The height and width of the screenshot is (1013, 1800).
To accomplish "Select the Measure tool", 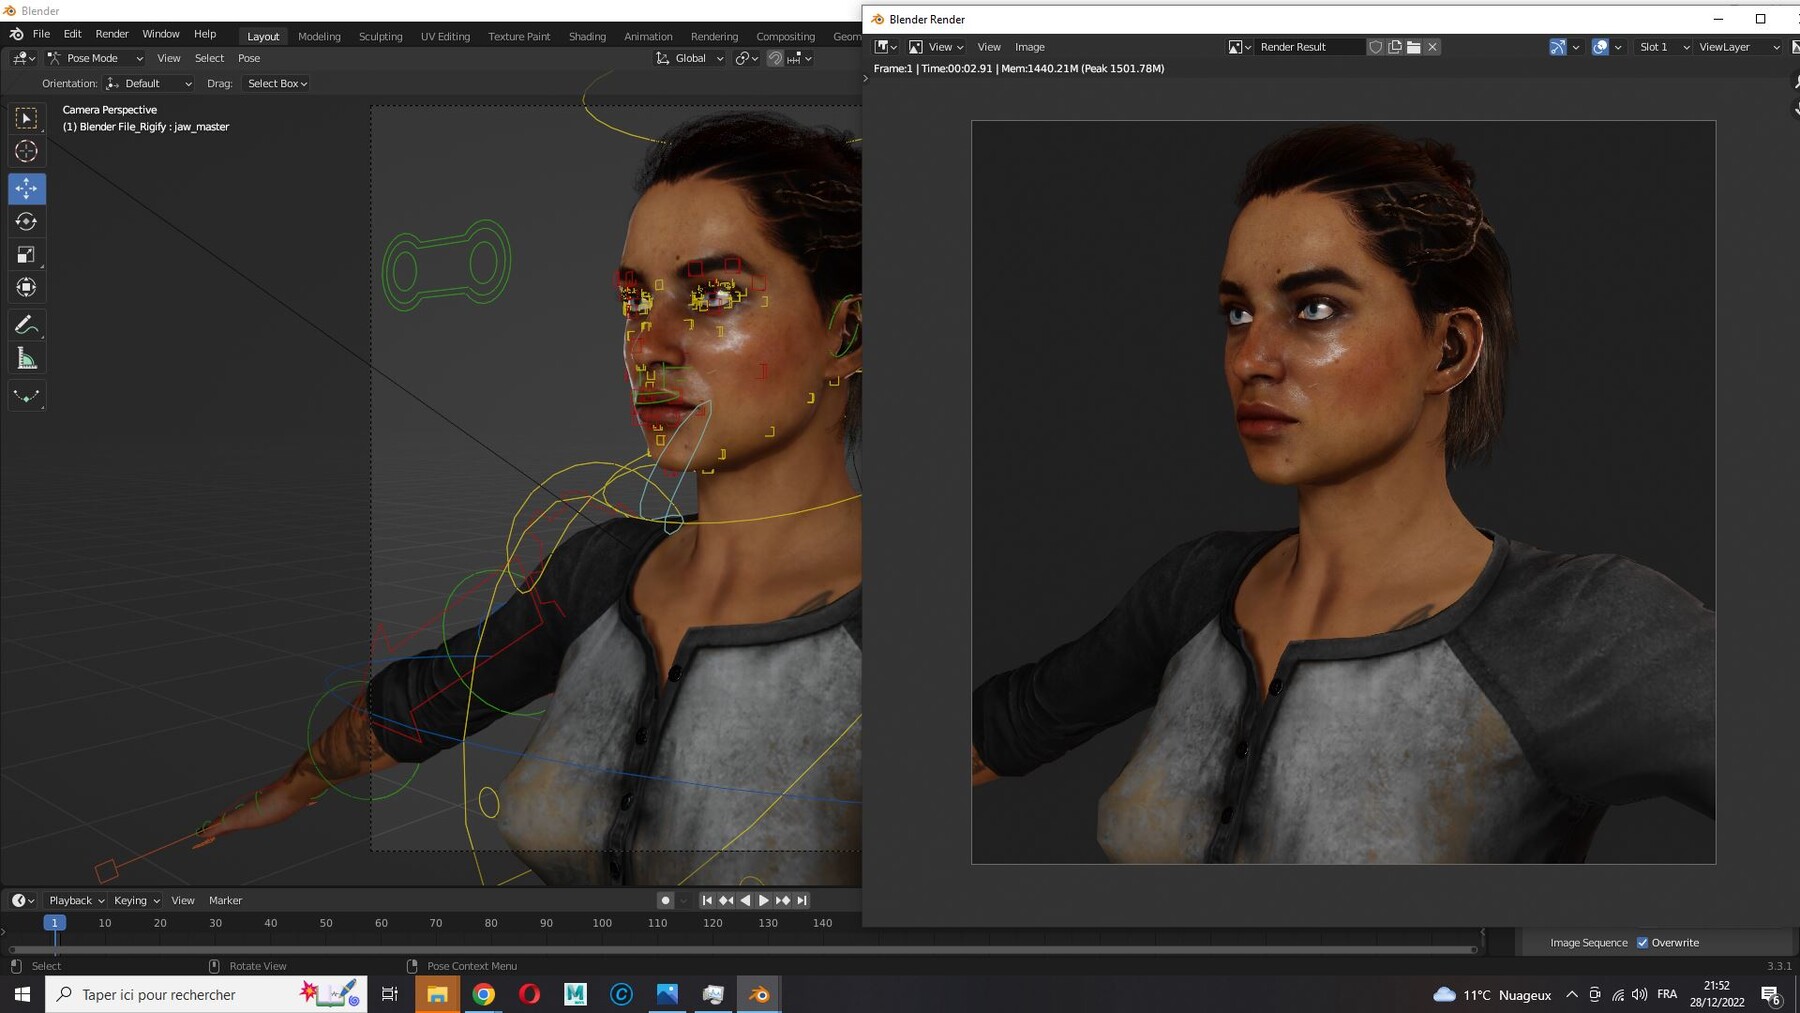I will 27,359.
